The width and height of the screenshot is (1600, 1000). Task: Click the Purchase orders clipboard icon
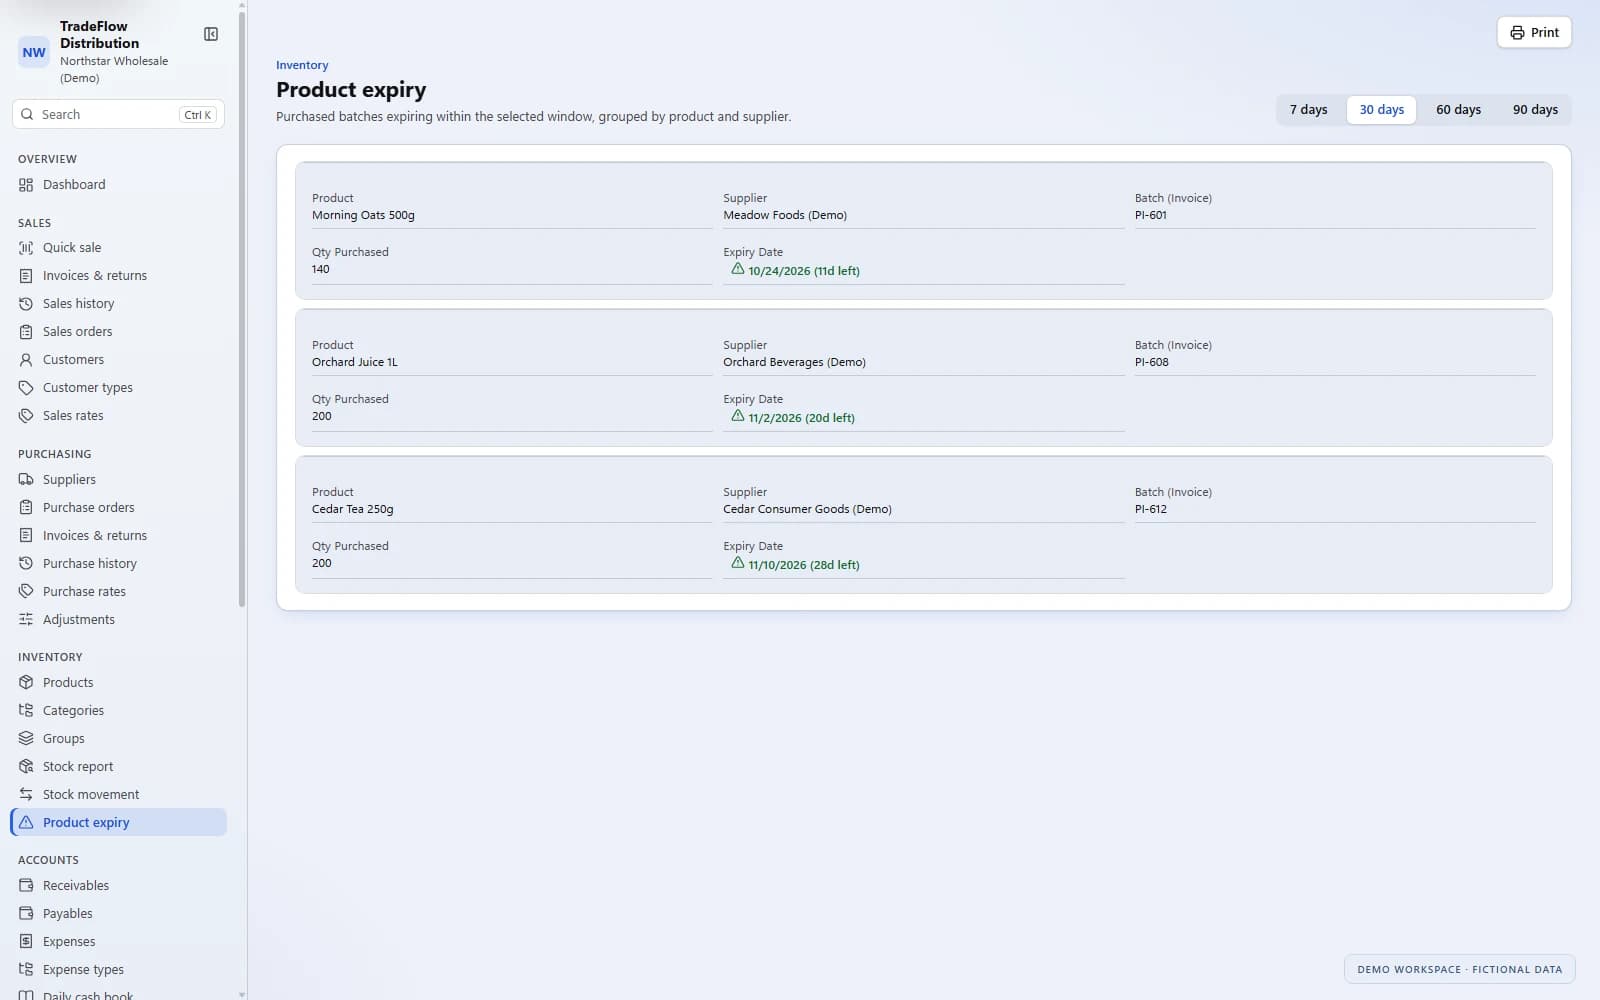tap(26, 508)
